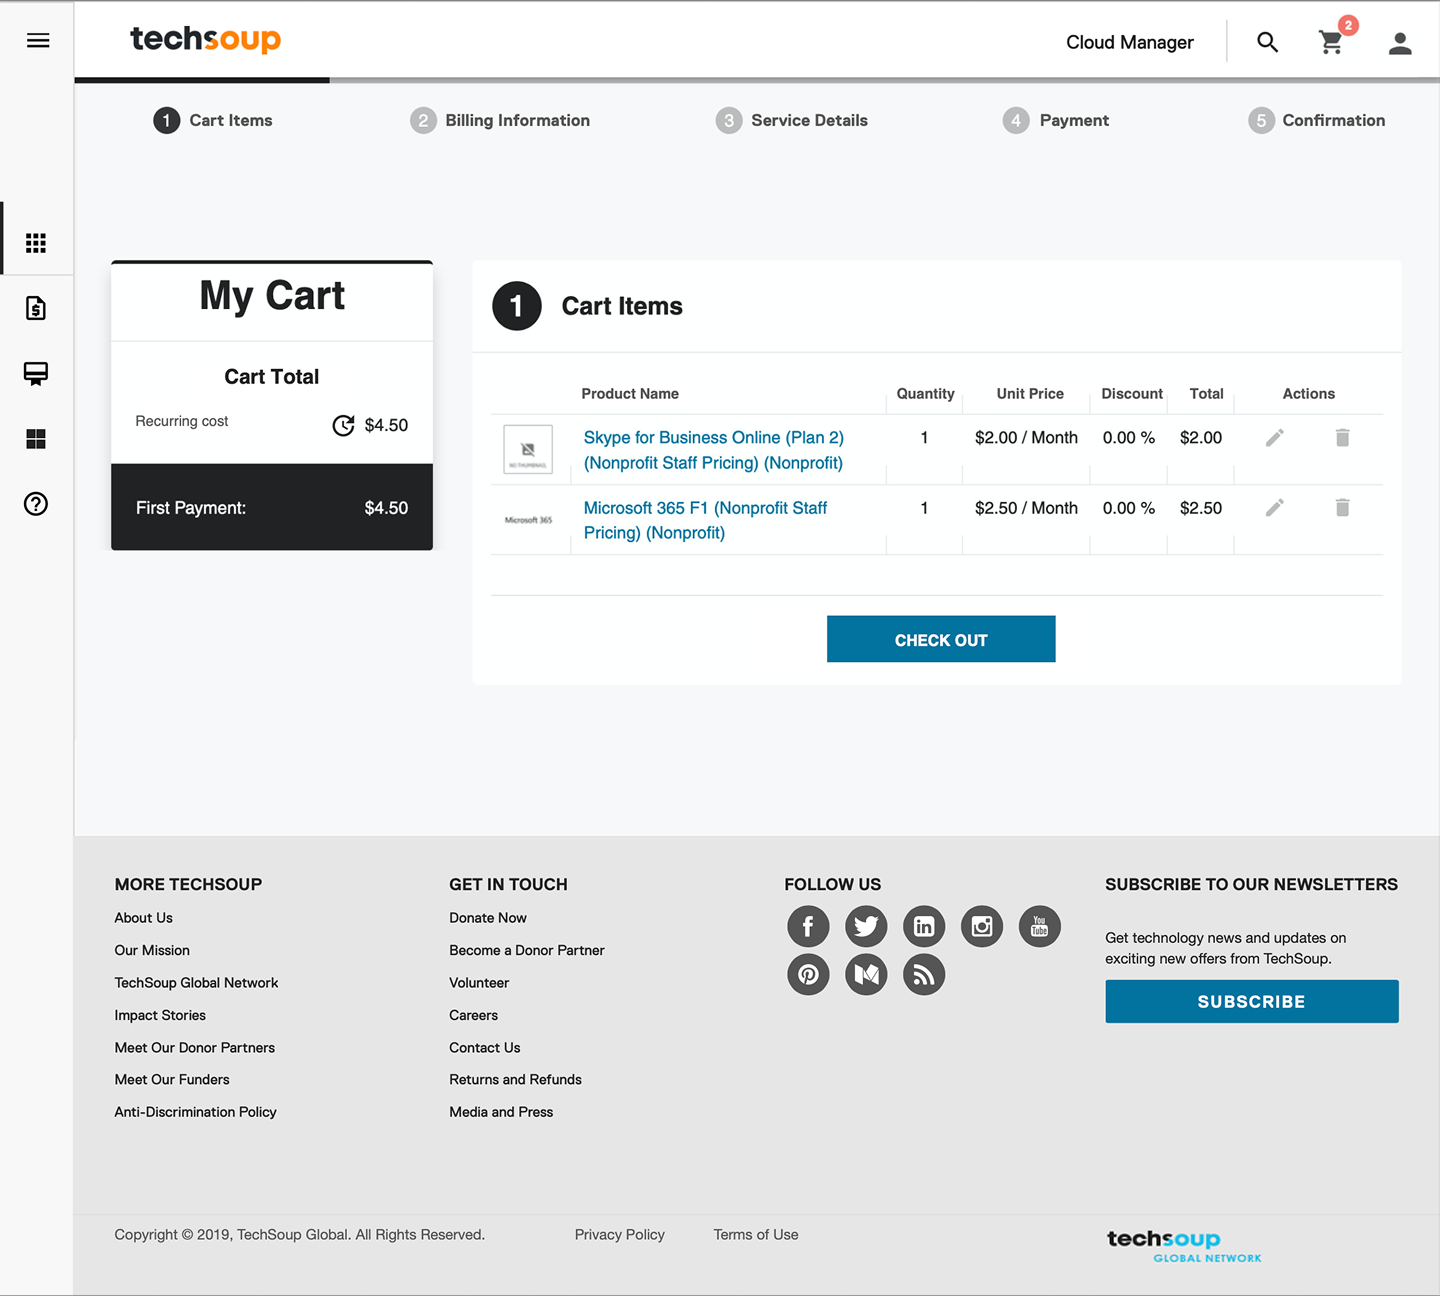Open the Meet Our Donor Partners link
This screenshot has width=1440, height=1296.
195,1048
